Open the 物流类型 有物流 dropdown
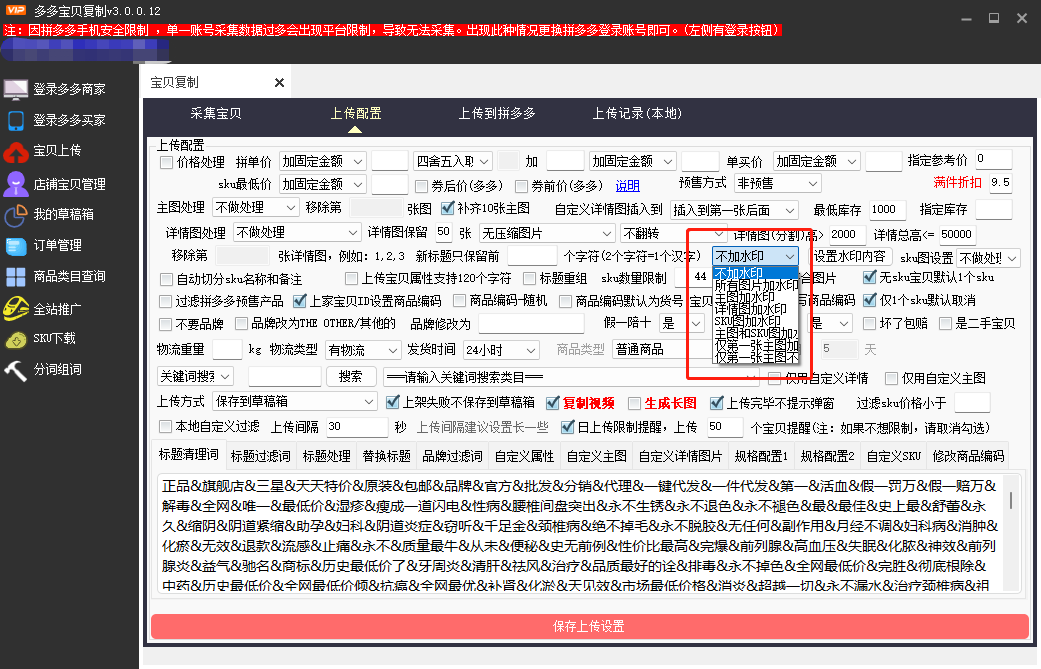 tap(364, 349)
